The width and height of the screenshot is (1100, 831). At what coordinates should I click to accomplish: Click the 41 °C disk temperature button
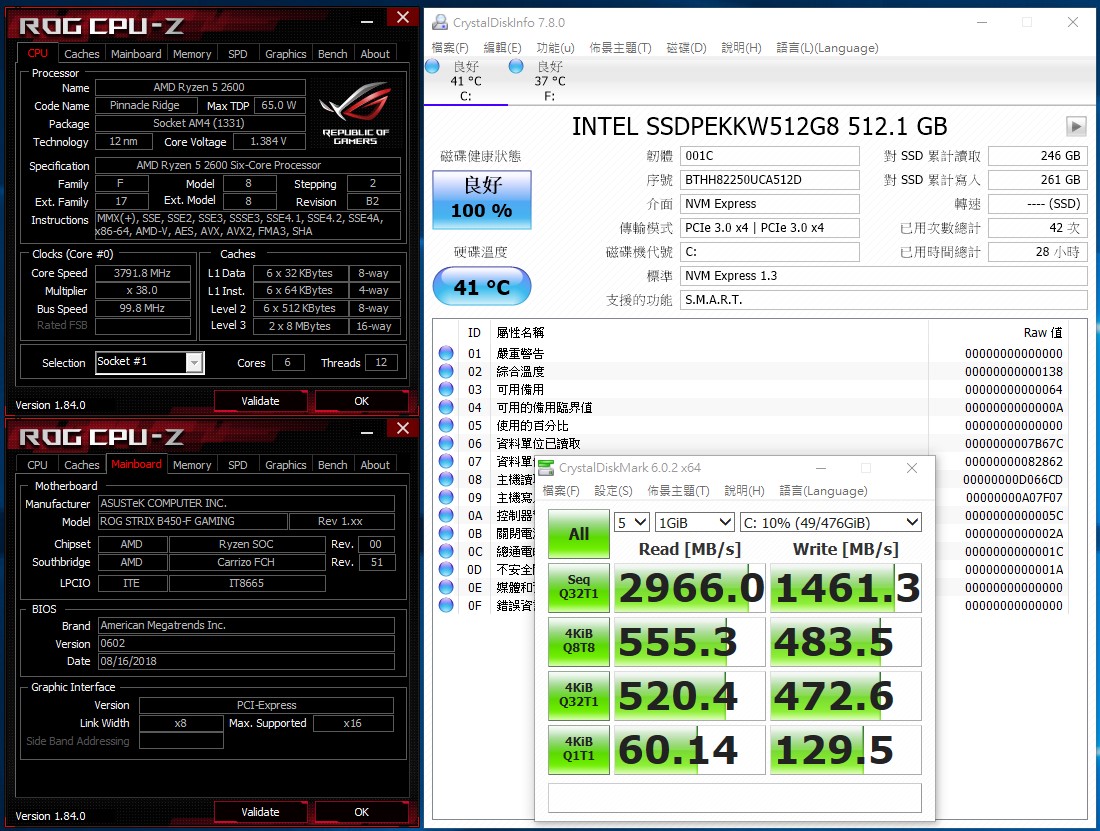(x=482, y=286)
